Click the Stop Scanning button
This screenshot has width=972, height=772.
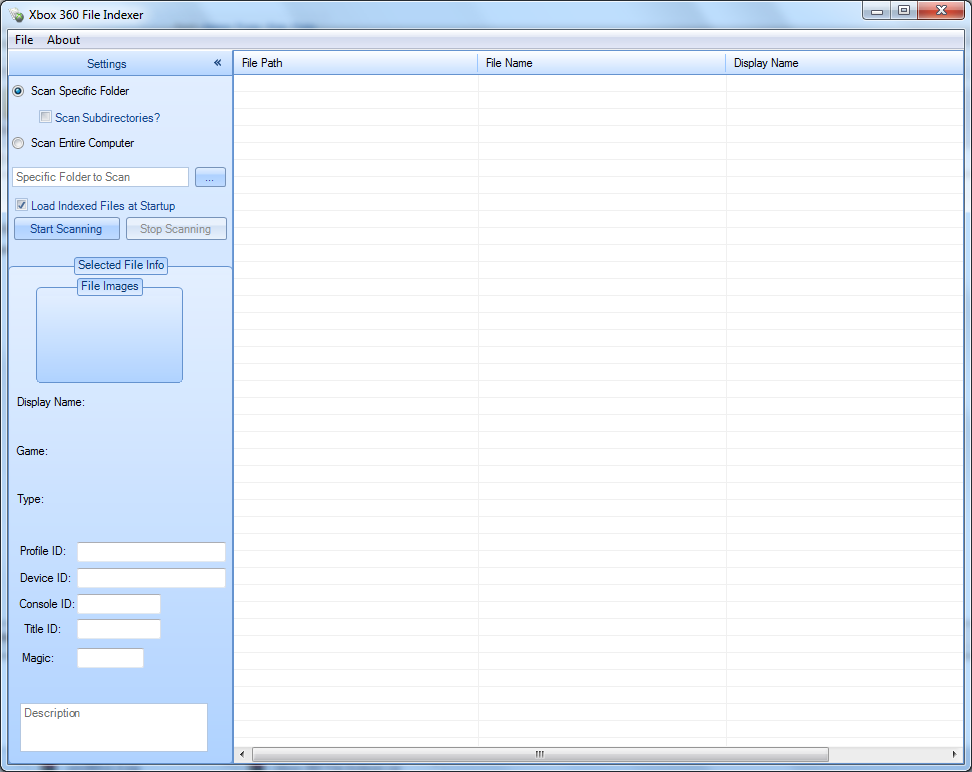click(x=176, y=229)
